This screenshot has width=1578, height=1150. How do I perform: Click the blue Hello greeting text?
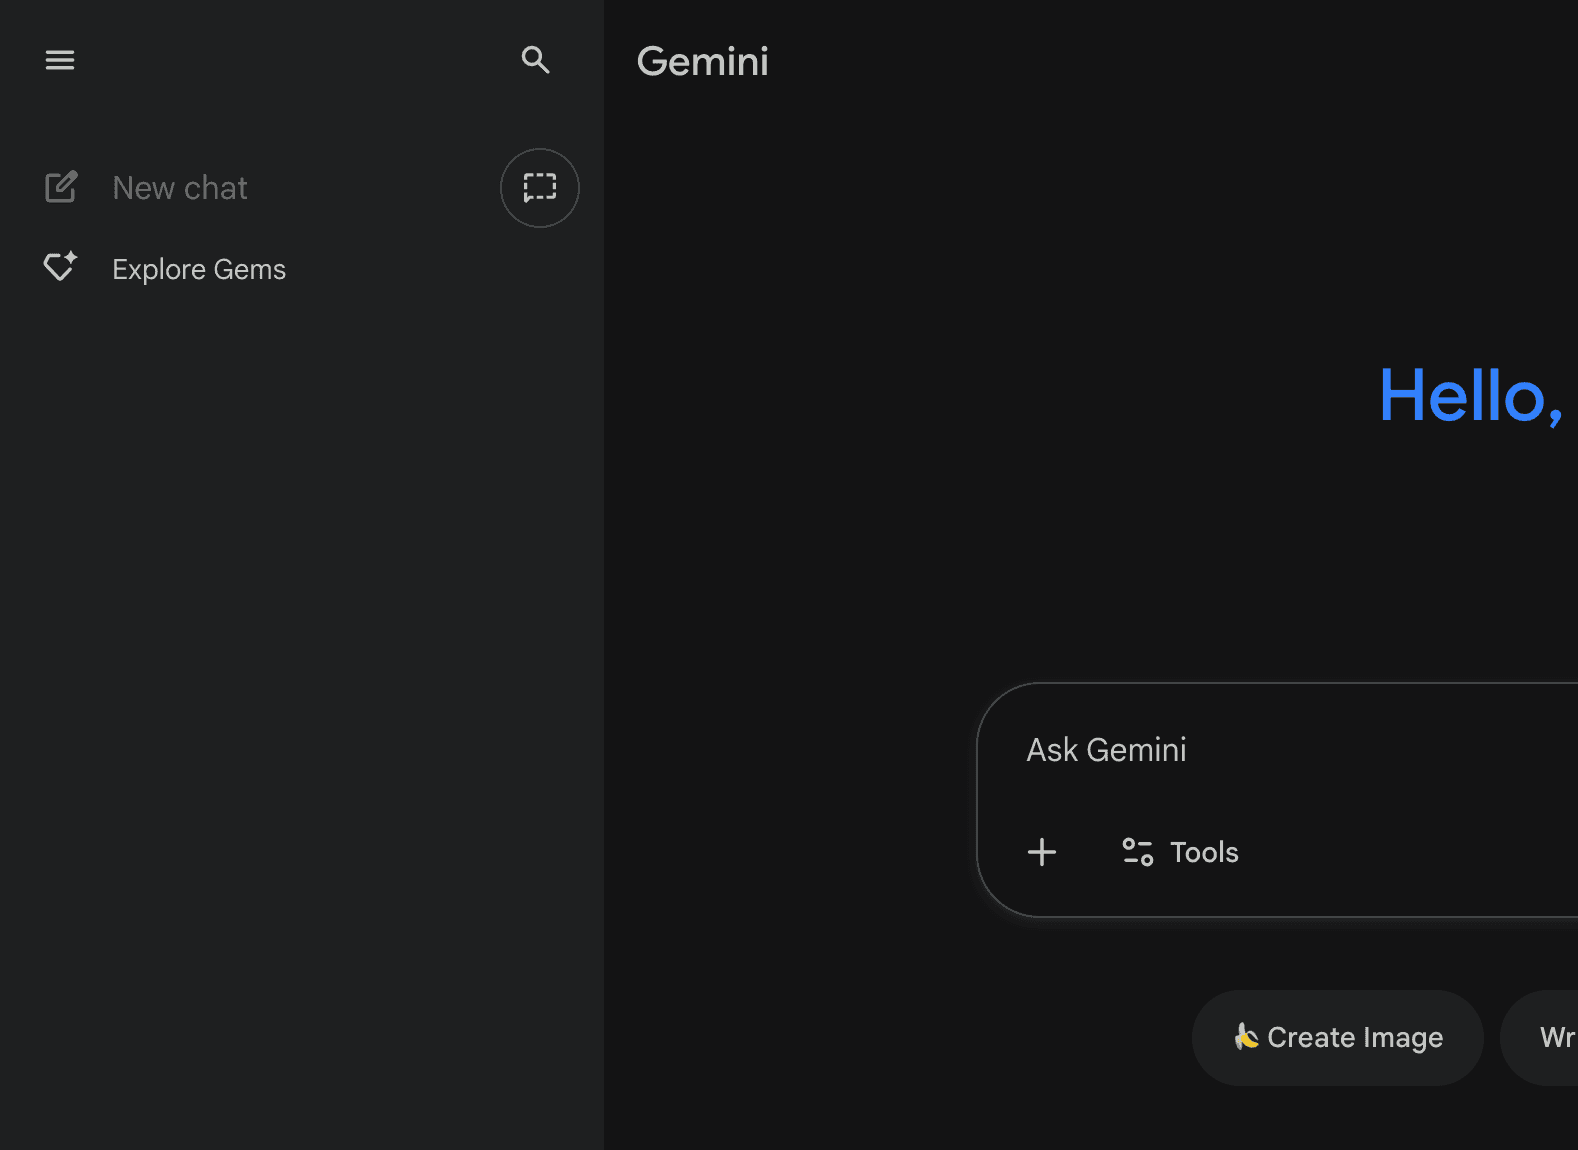(1470, 396)
